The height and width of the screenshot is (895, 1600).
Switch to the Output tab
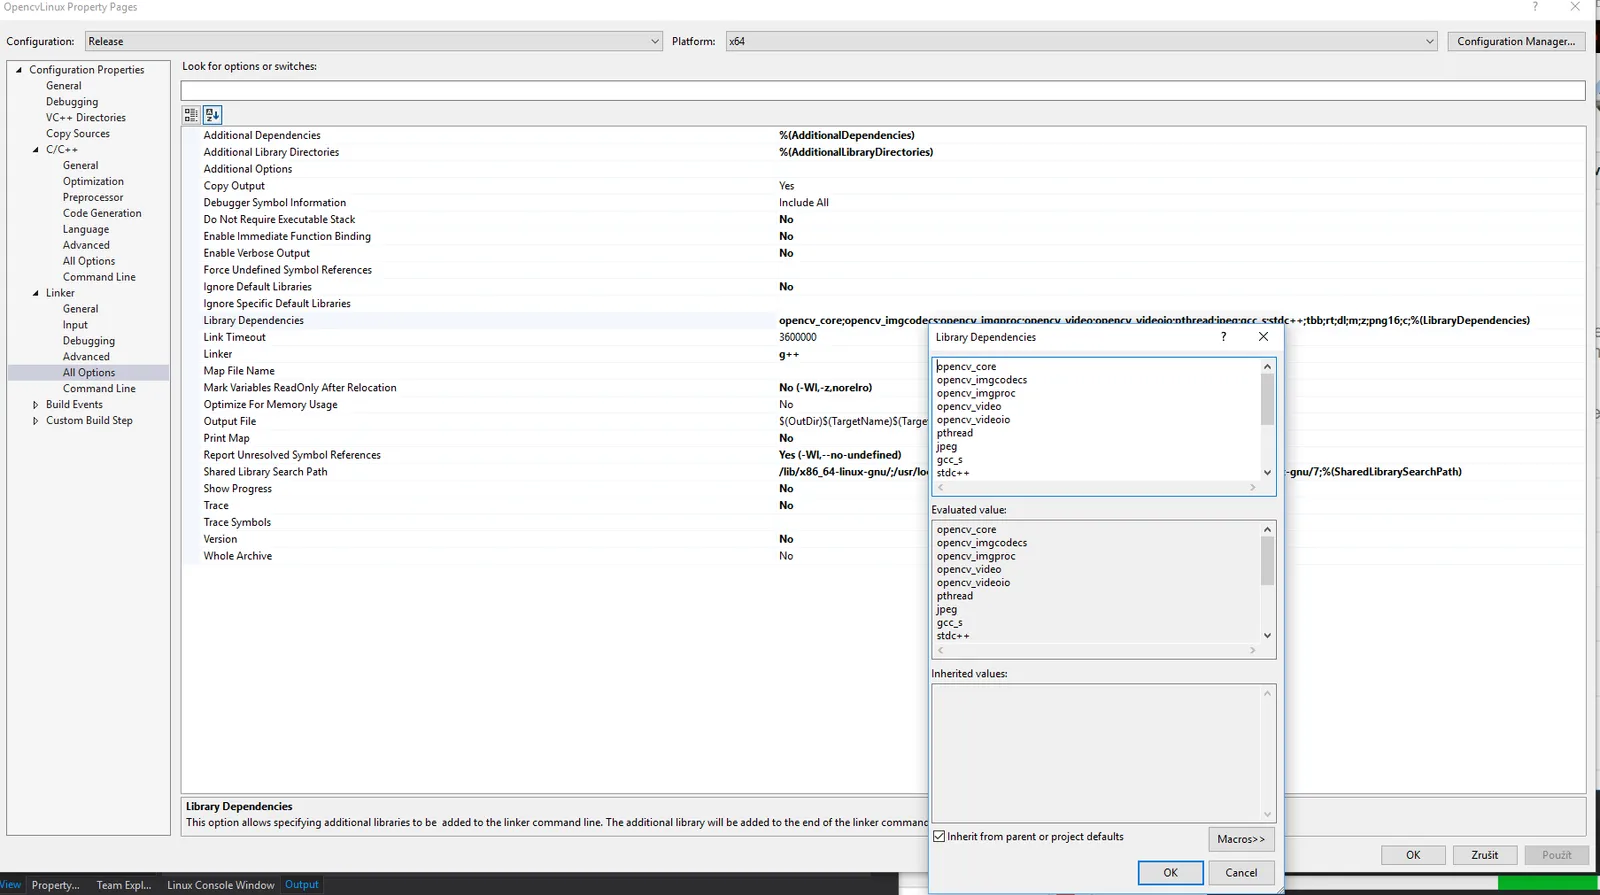point(302,884)
